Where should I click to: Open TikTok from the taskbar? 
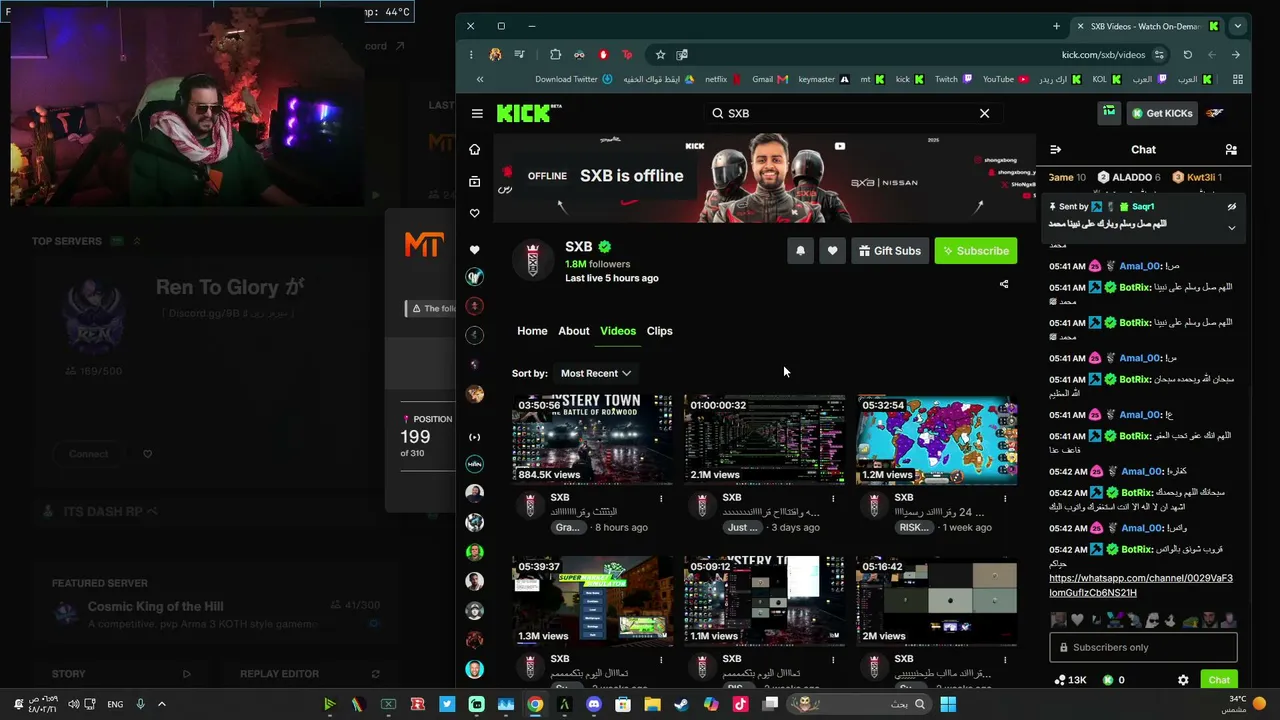(x=740, y=704)
